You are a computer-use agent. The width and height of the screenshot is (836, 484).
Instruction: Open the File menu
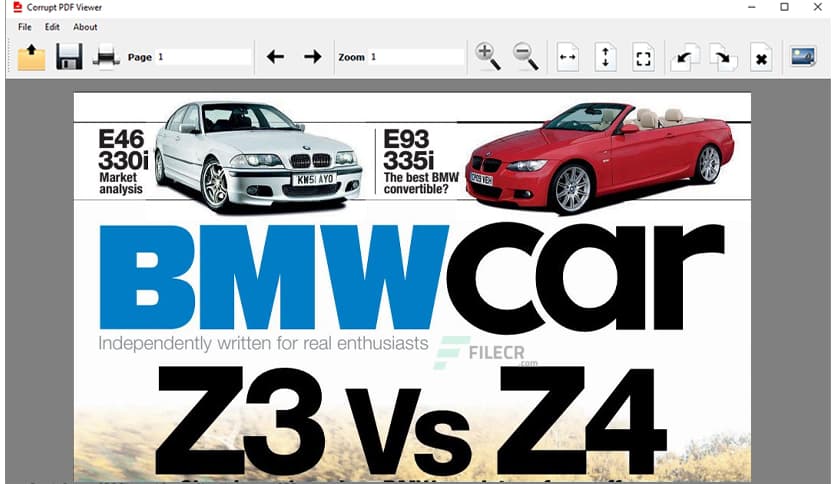click(25, 27)
